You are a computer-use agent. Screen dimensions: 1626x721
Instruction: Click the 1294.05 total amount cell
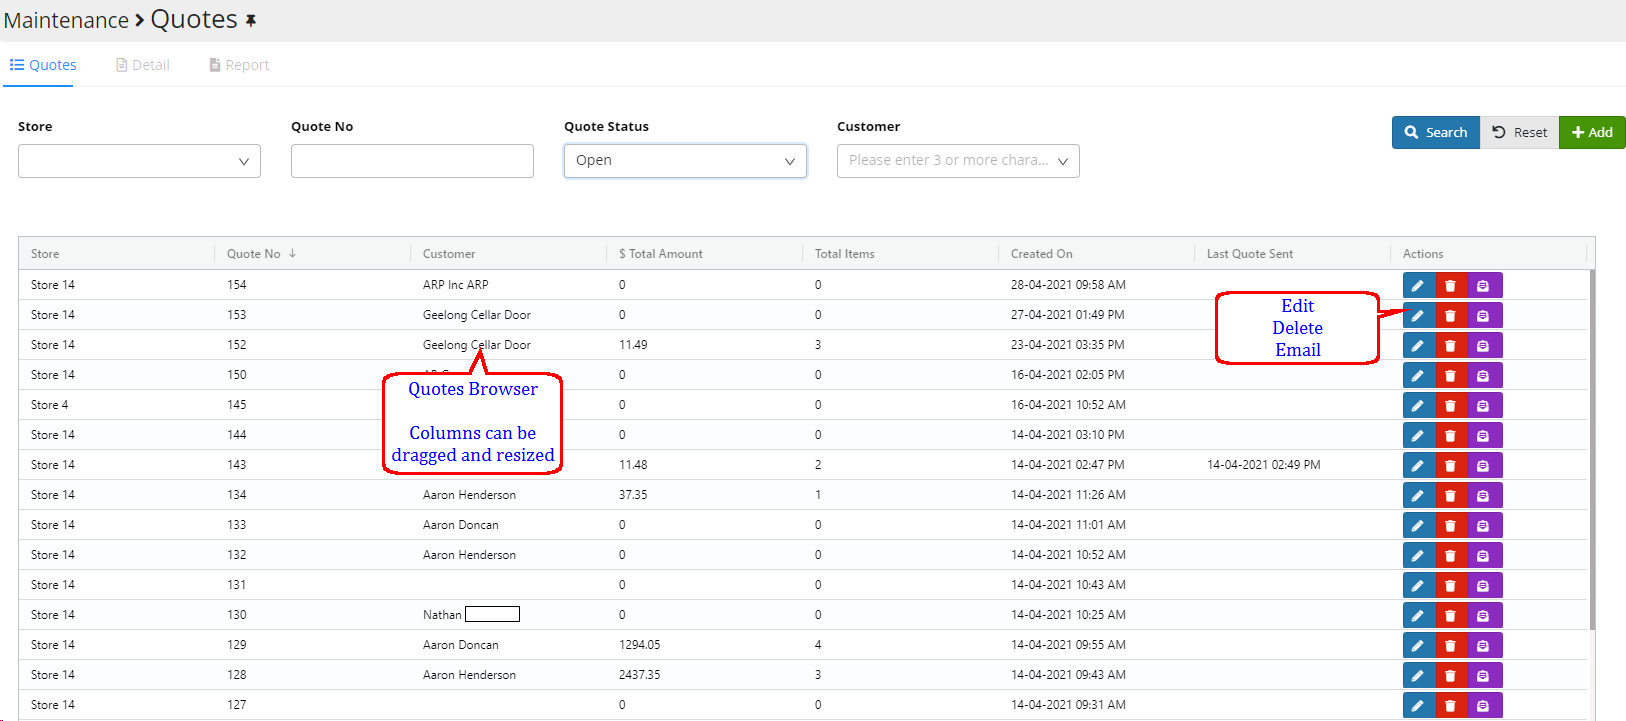[640, 645]
